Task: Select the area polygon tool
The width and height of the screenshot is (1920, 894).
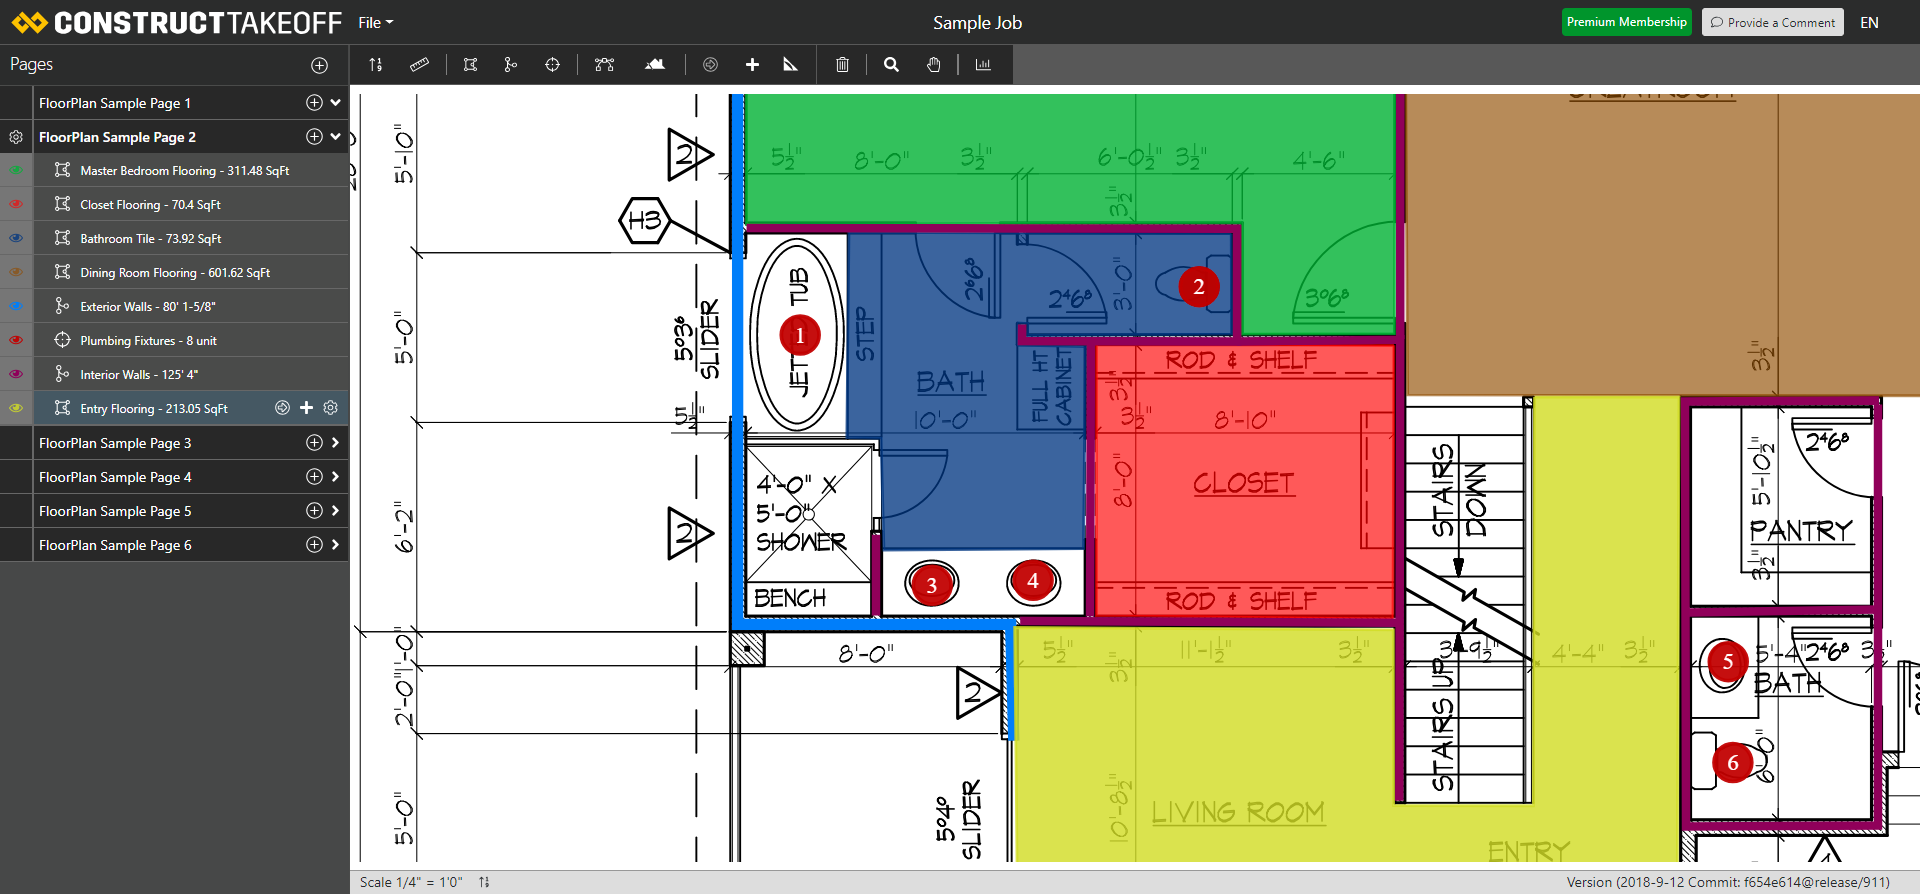Action: pyautogui.click(x=470, y=65)
